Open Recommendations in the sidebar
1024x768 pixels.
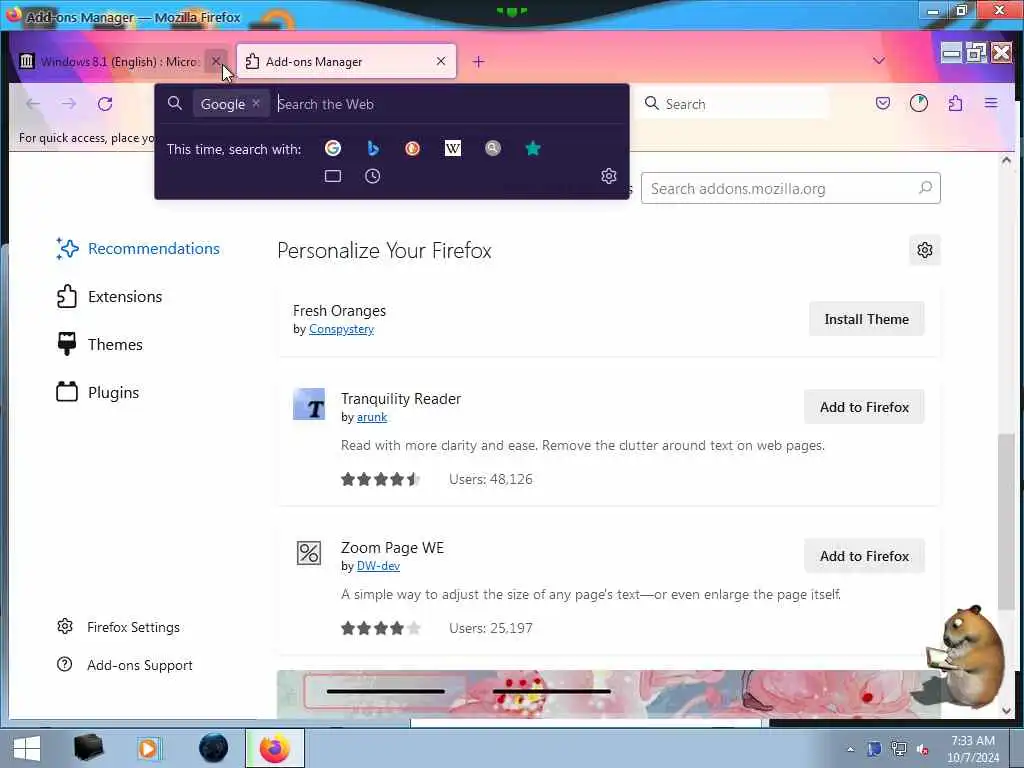coord(138,249)
